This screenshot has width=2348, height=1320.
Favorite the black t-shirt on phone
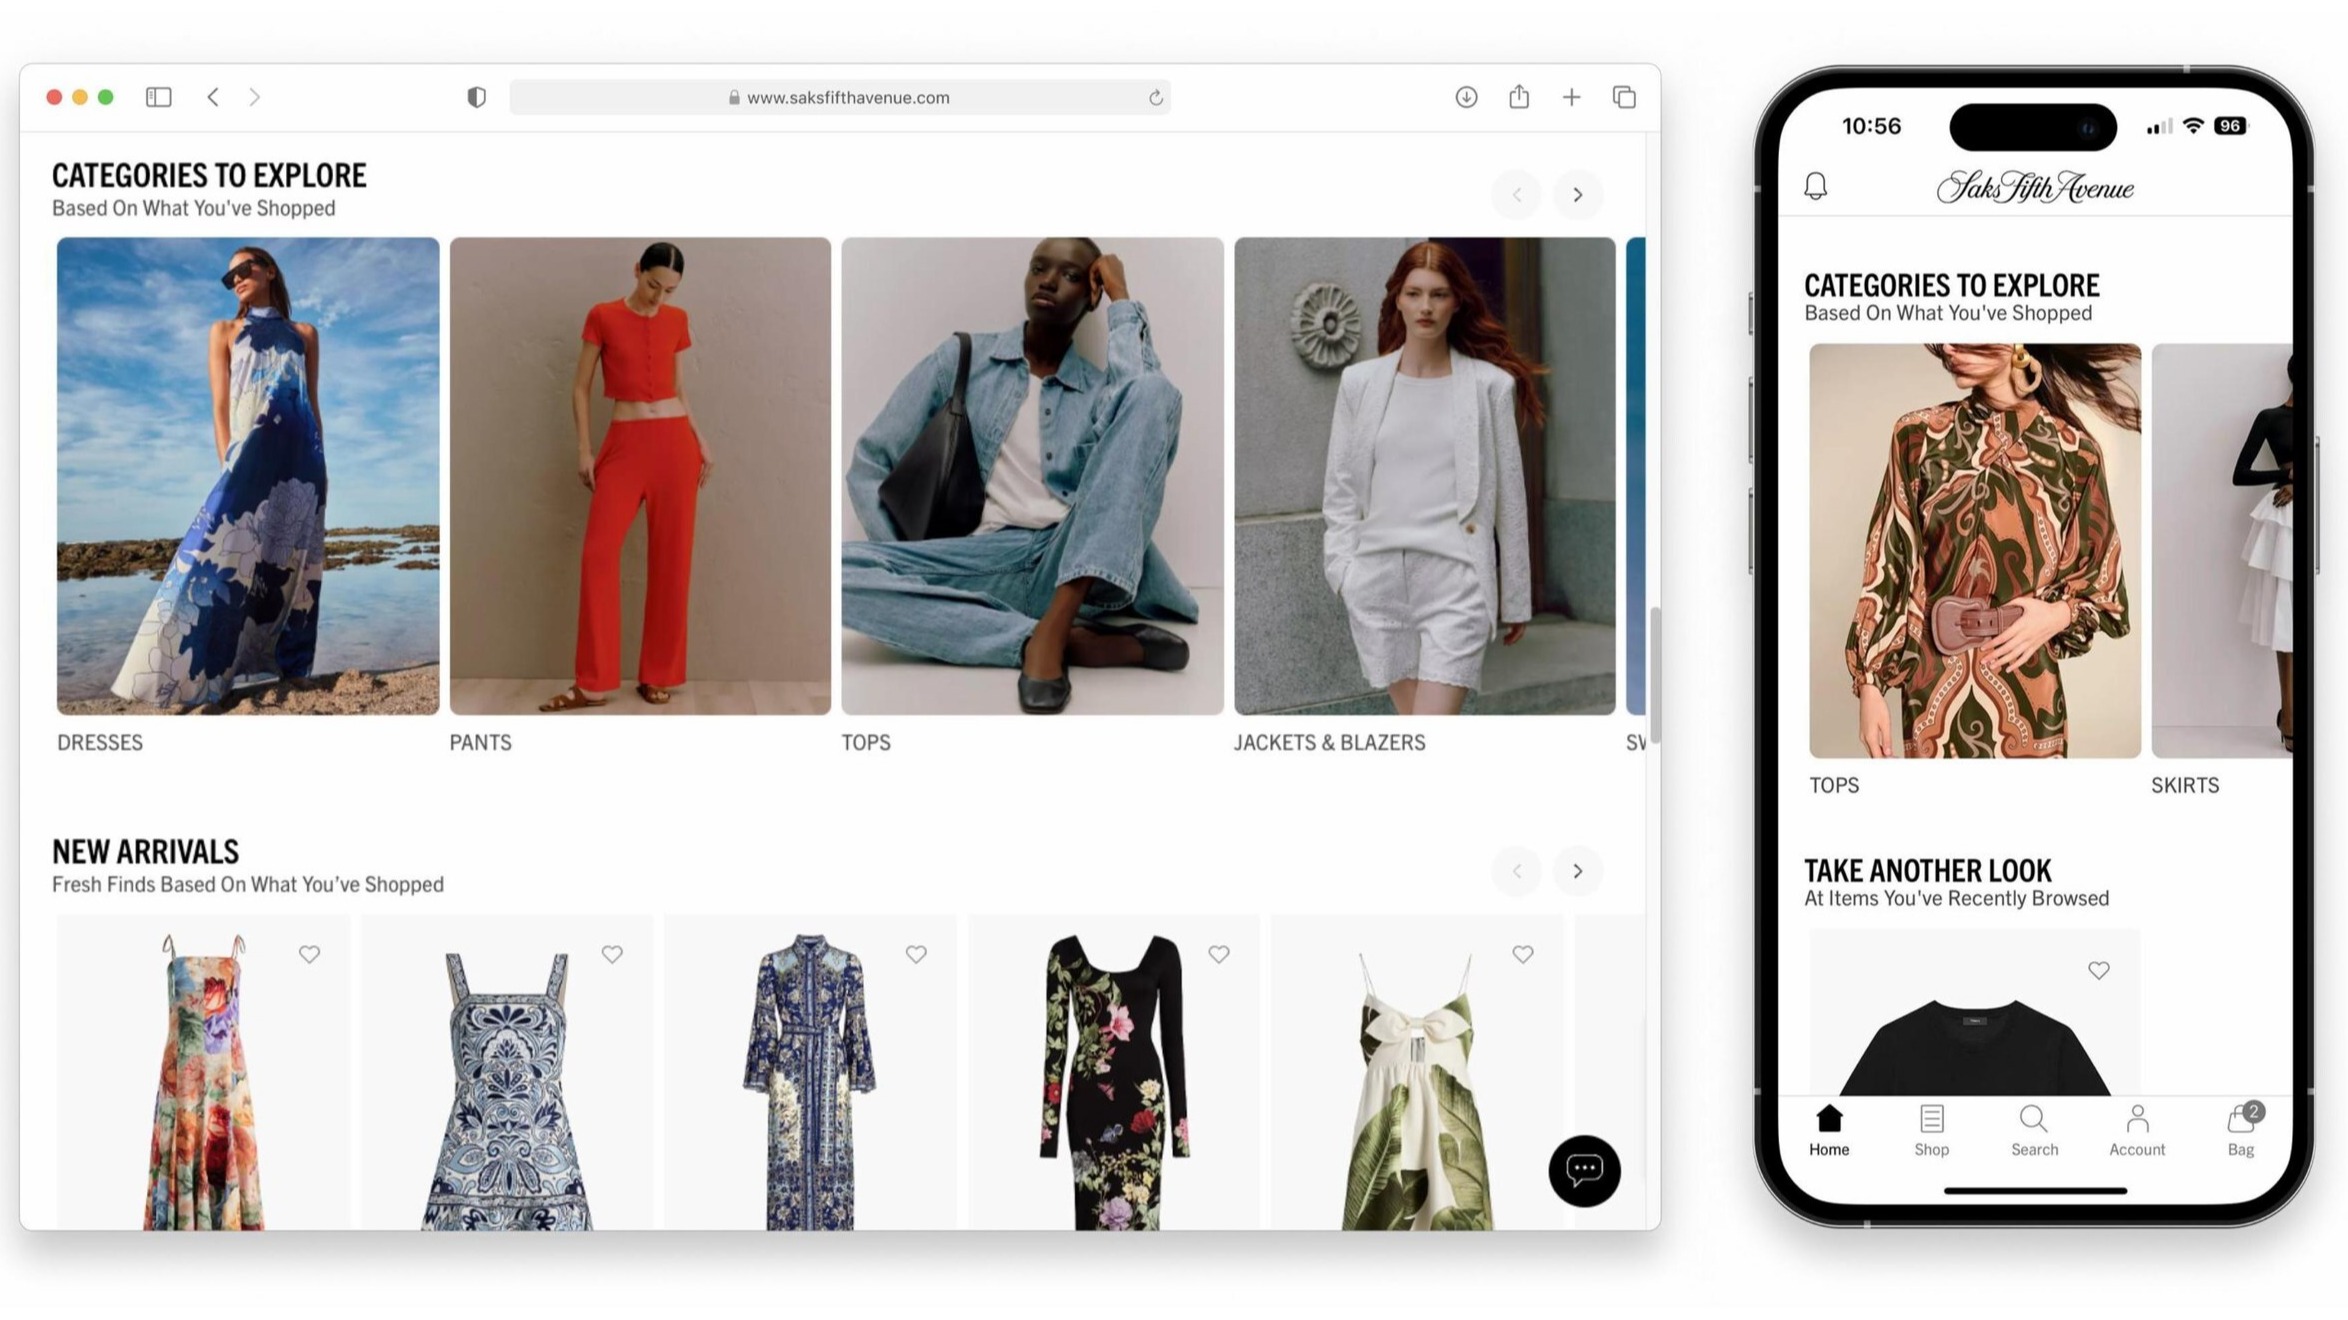2099,970
